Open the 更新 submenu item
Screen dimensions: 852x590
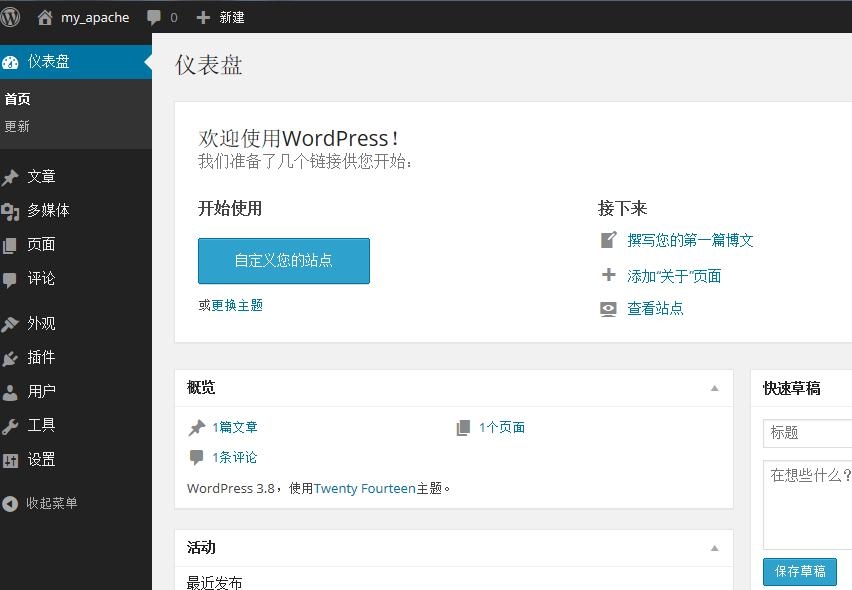pos(17,126)
